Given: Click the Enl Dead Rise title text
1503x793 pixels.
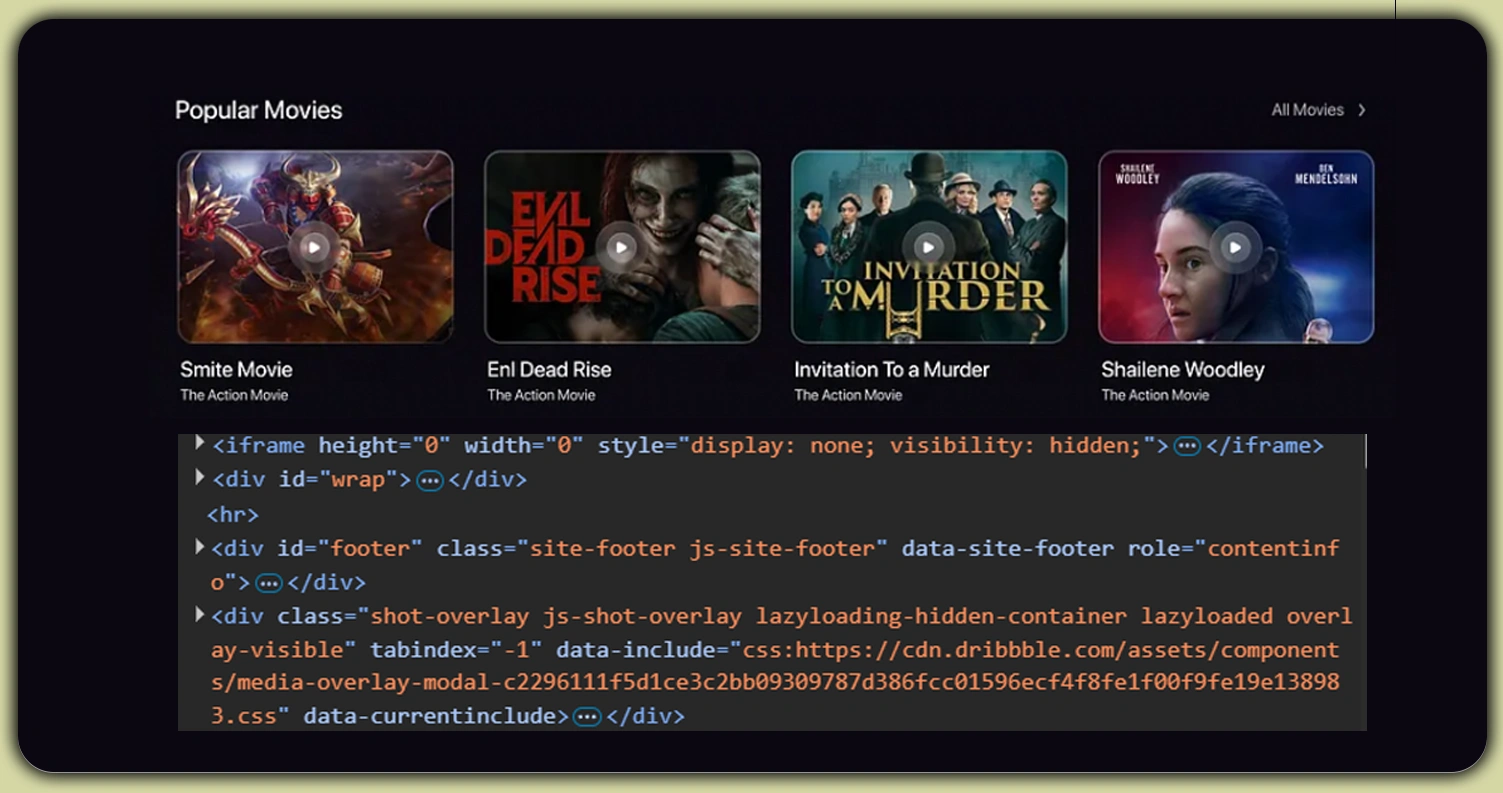Looking at the screenshot, I should pyautogui.click(x=548, y=369).
